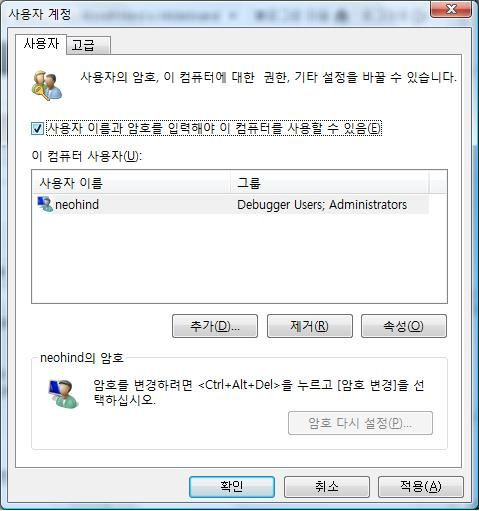
Task: Click the 추가(D)... button
Action: tap(215, 326)
